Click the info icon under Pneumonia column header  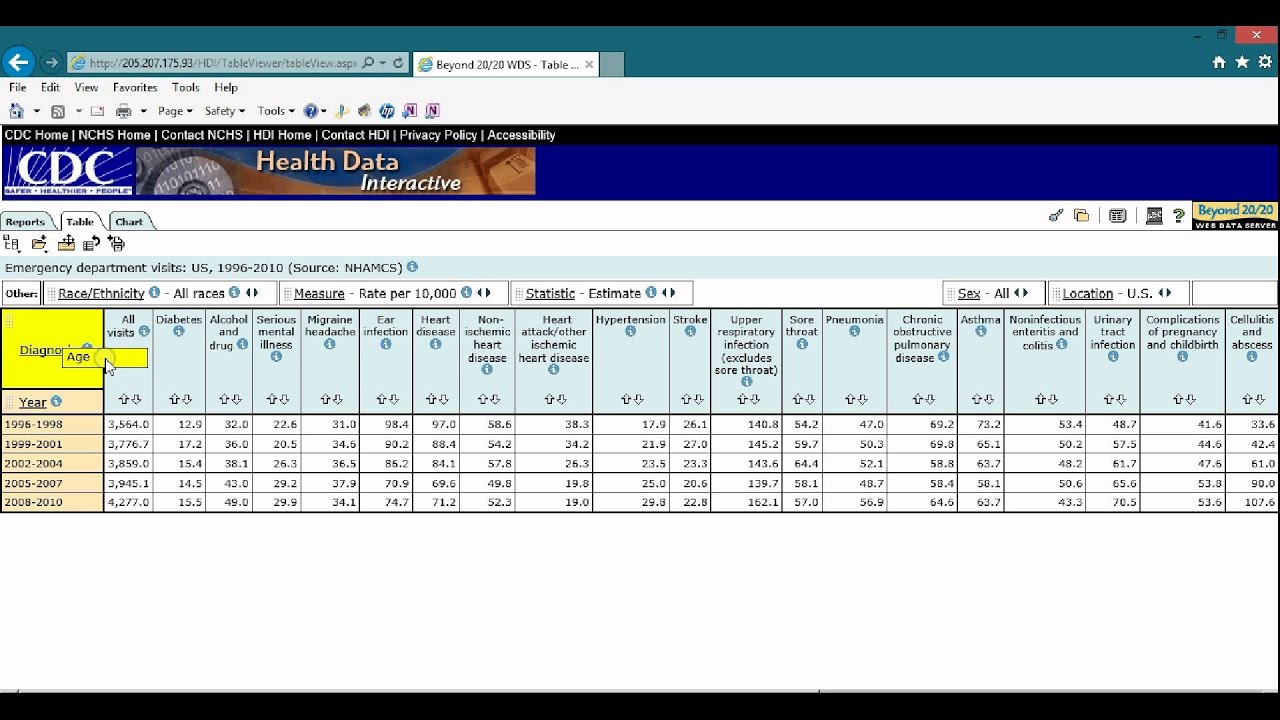point(854,332)
